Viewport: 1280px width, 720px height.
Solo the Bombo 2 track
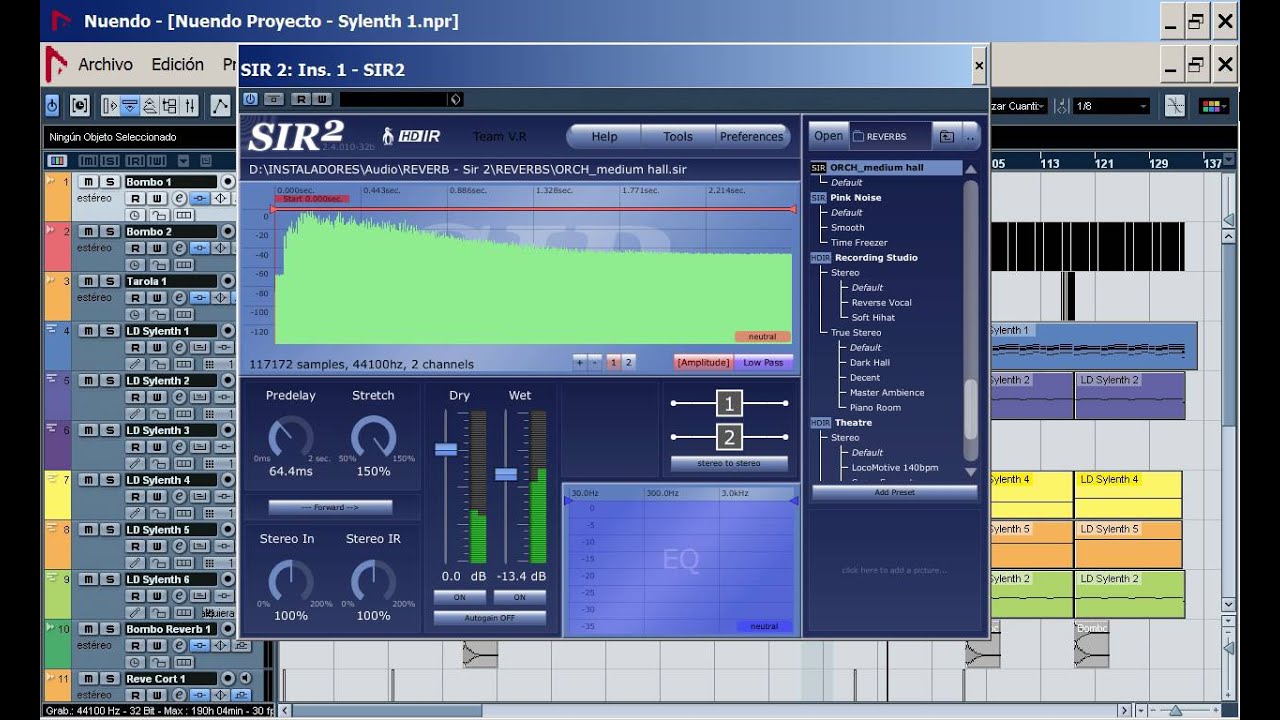pos(109,232)
